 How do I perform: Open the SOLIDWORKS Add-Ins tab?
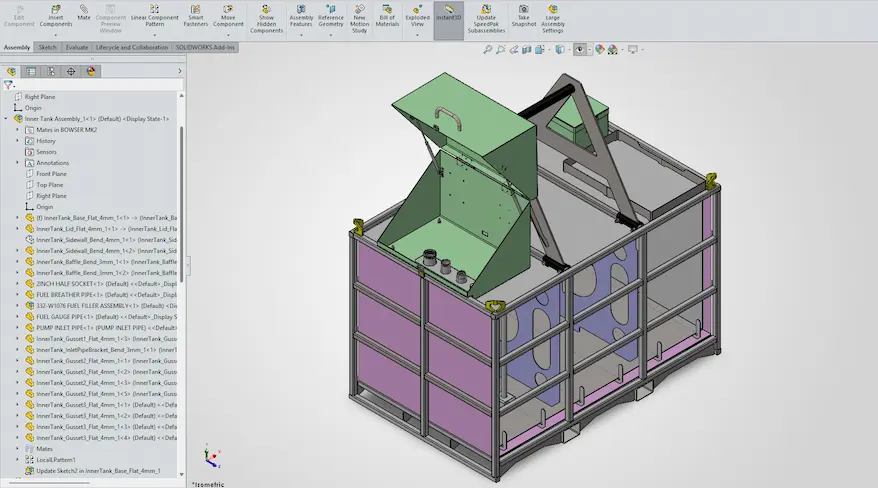click(x=205, y=48)
